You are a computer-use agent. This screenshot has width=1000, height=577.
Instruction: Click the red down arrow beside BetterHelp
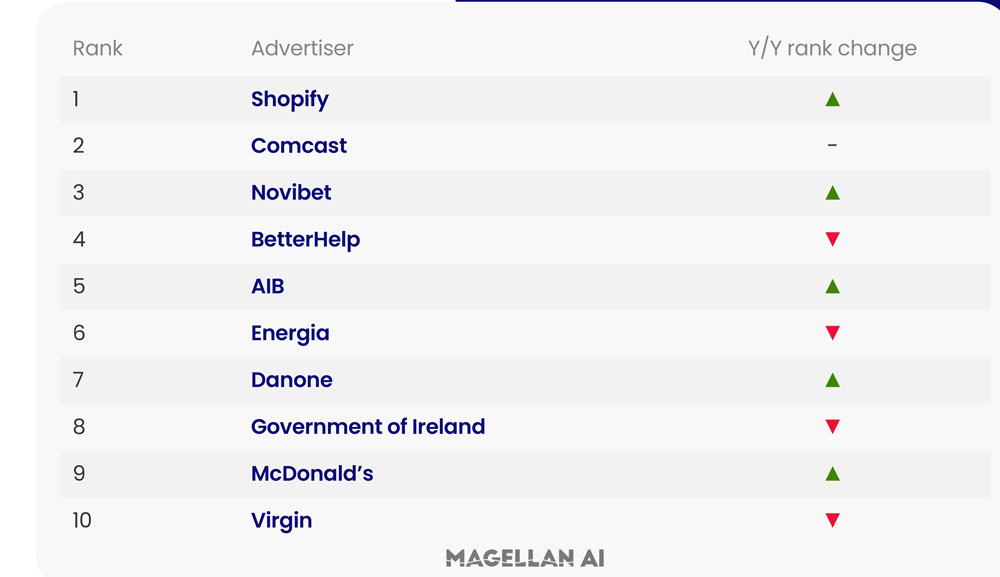(832, 239)
